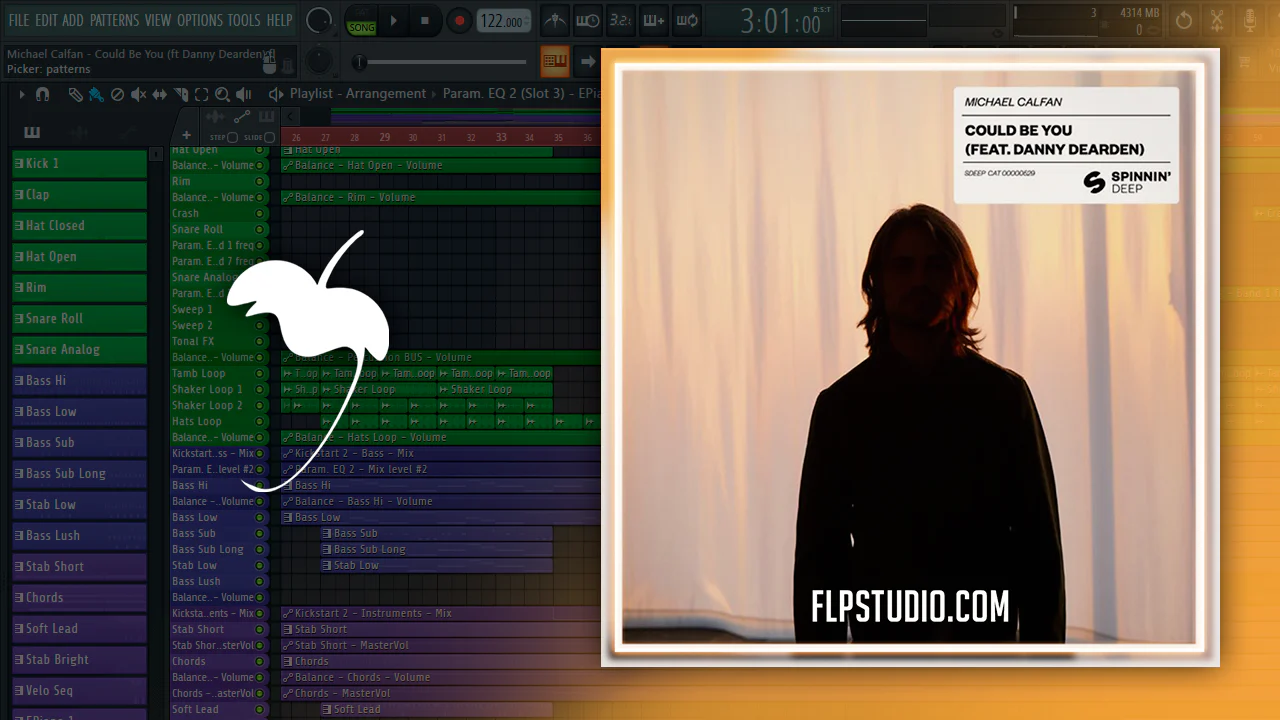Click the Playlist - Arrangement breadcrumb
The height and width of the screenshot is (720, 1280).
358,94
